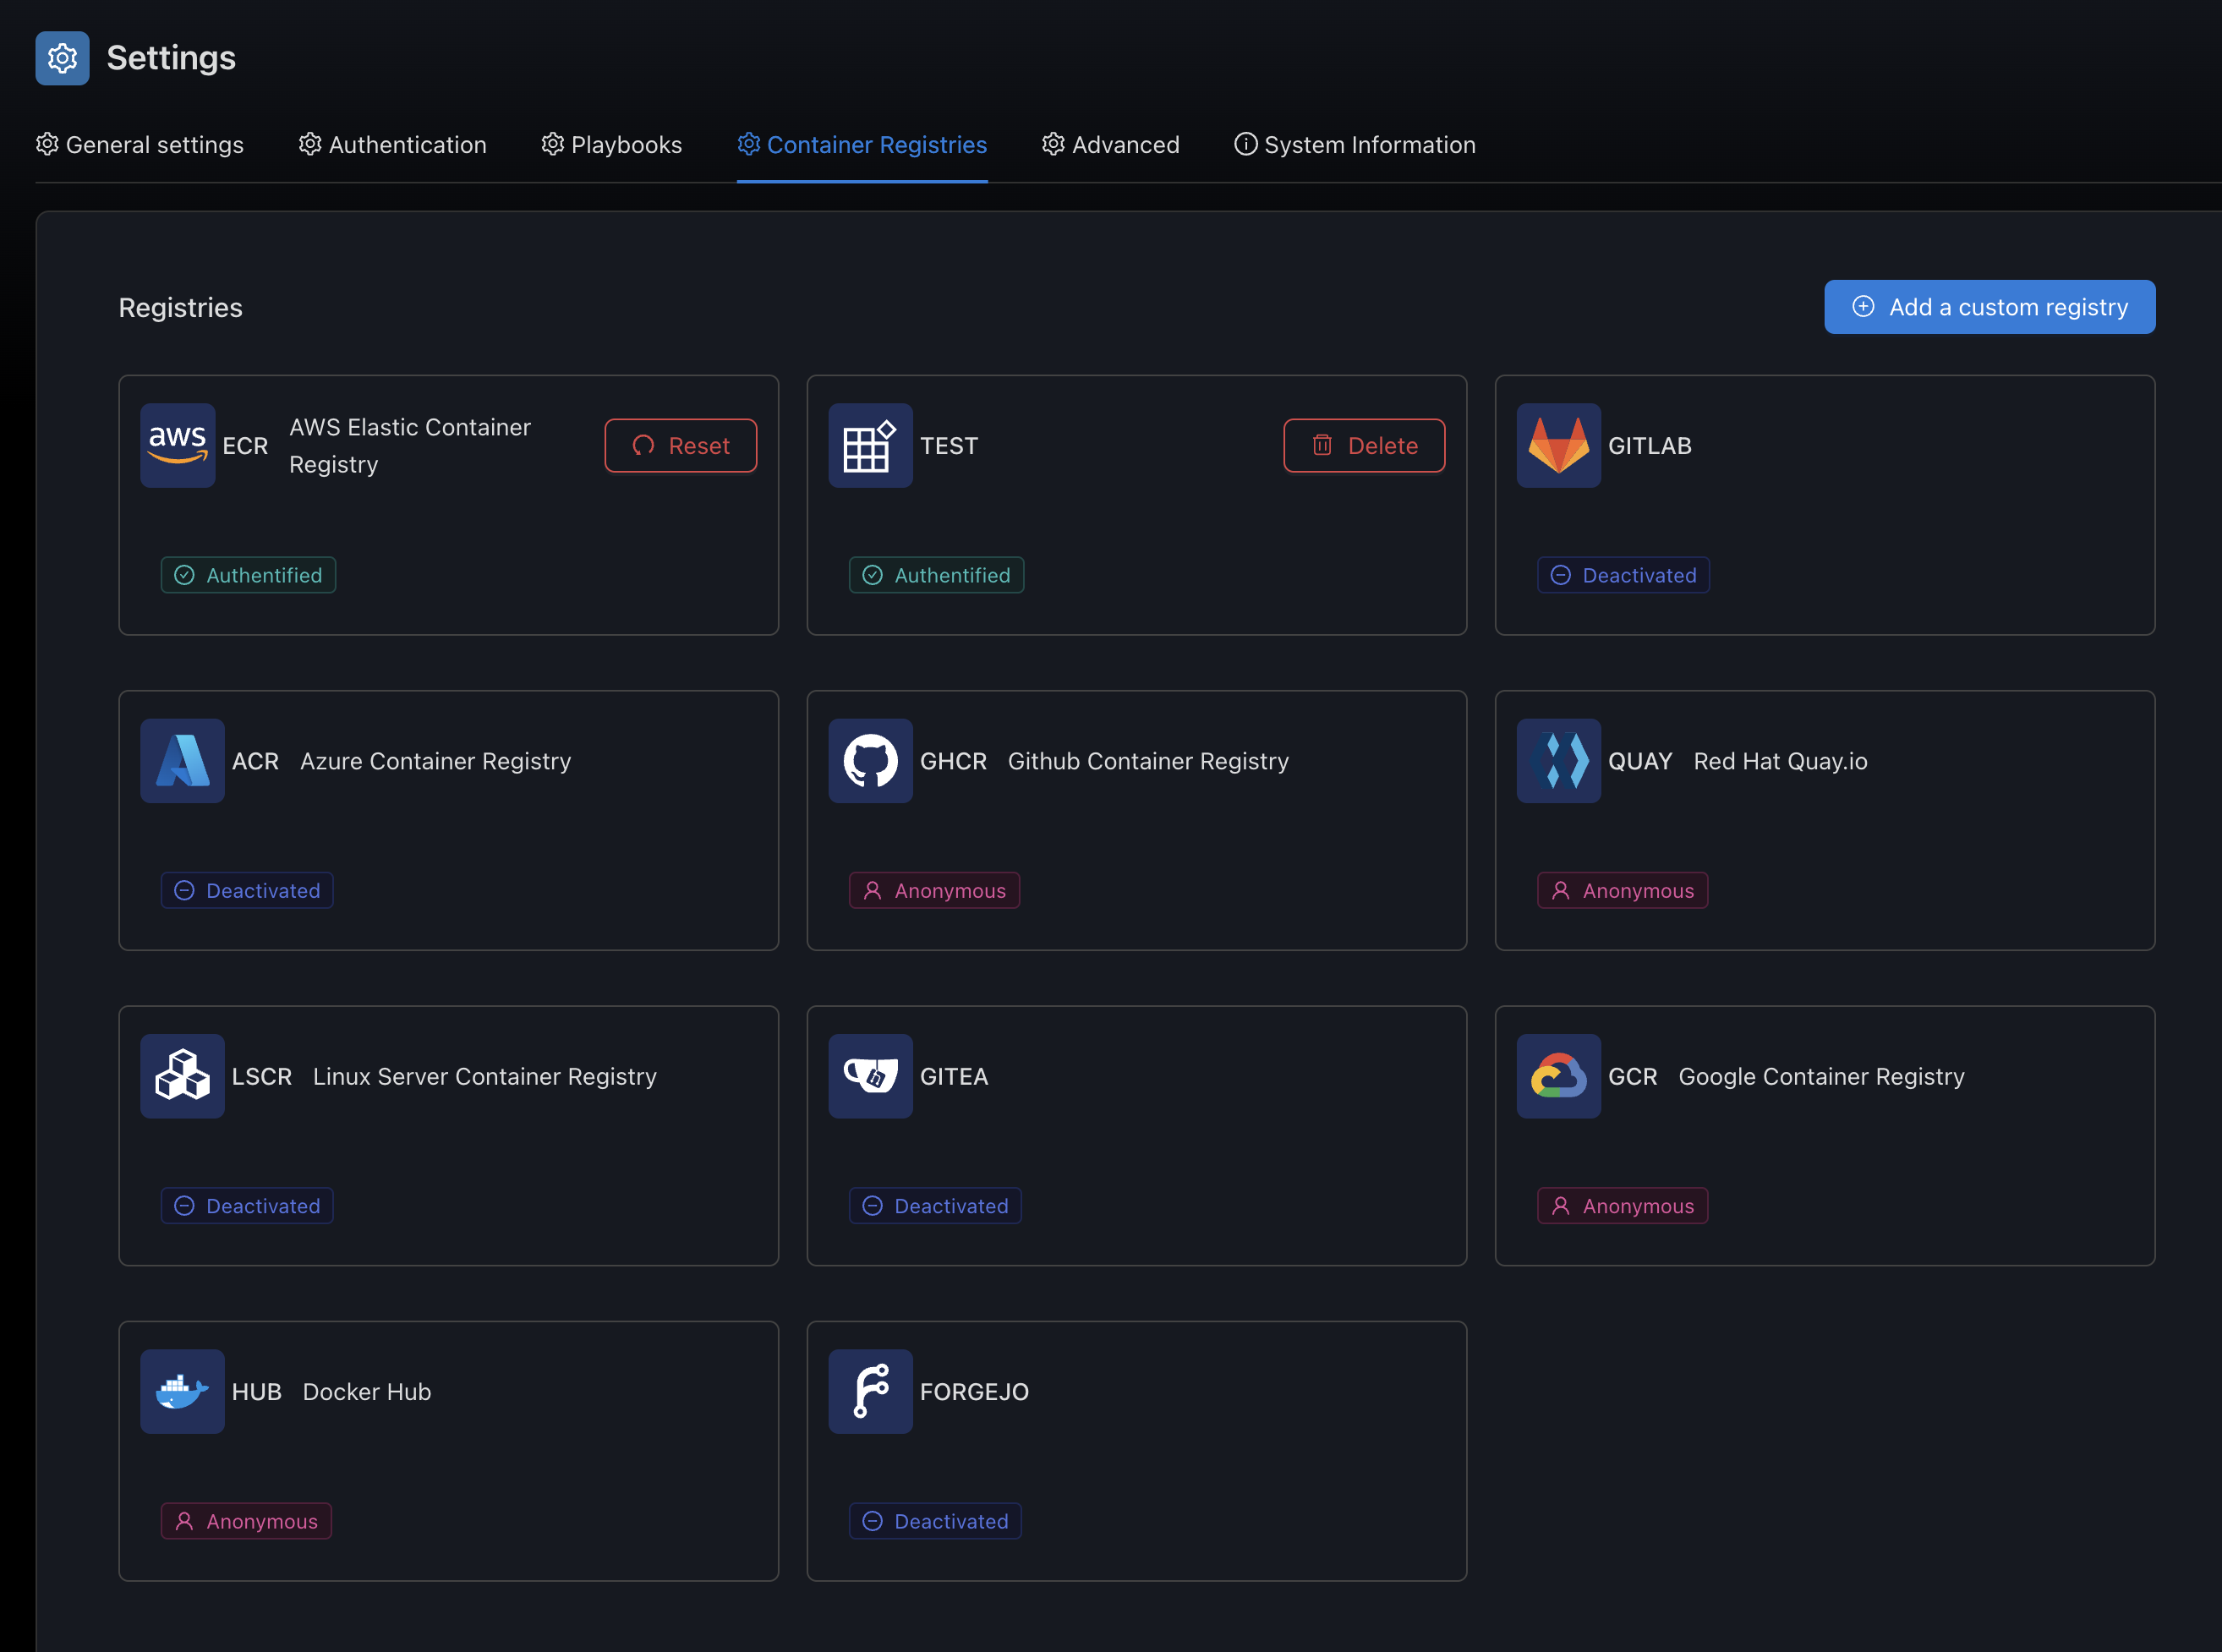
Task: Switch to the Authentication tab
Action: pos(392,145)
